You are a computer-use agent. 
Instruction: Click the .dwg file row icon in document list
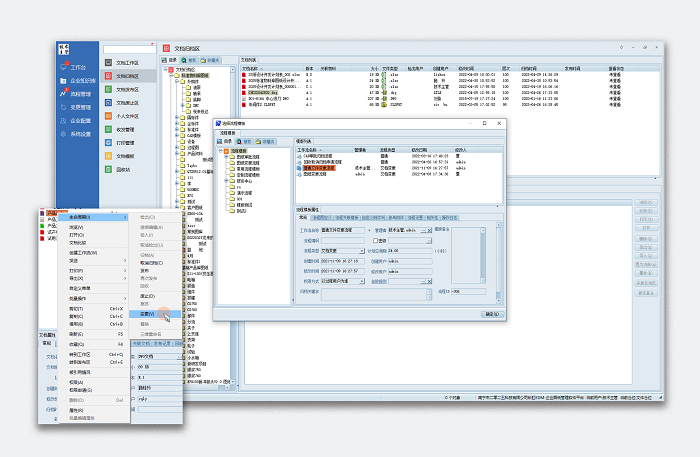coord(244,93)
